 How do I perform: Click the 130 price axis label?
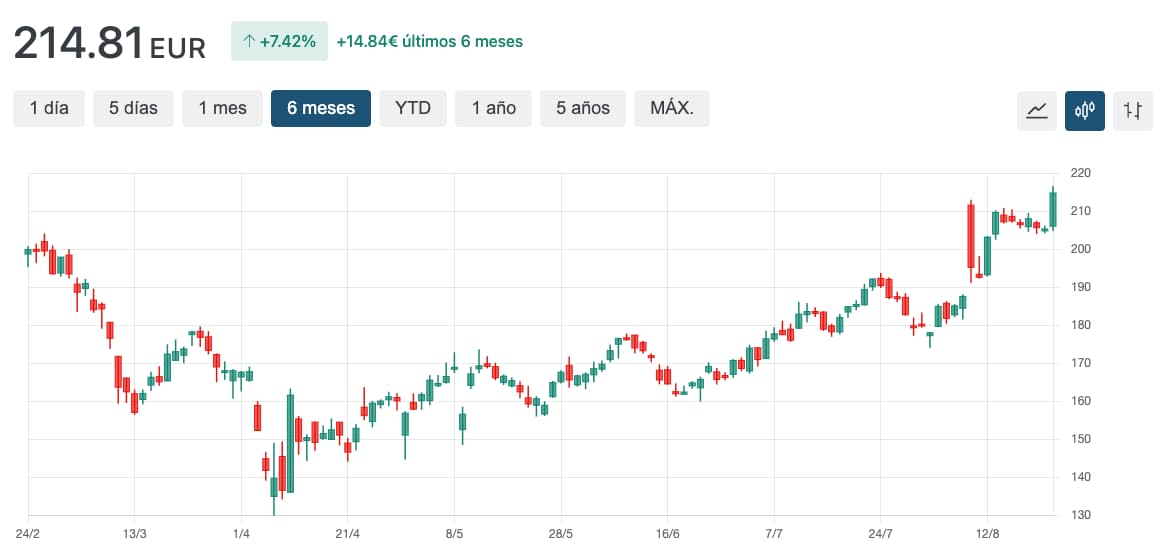coord(1080,515)
